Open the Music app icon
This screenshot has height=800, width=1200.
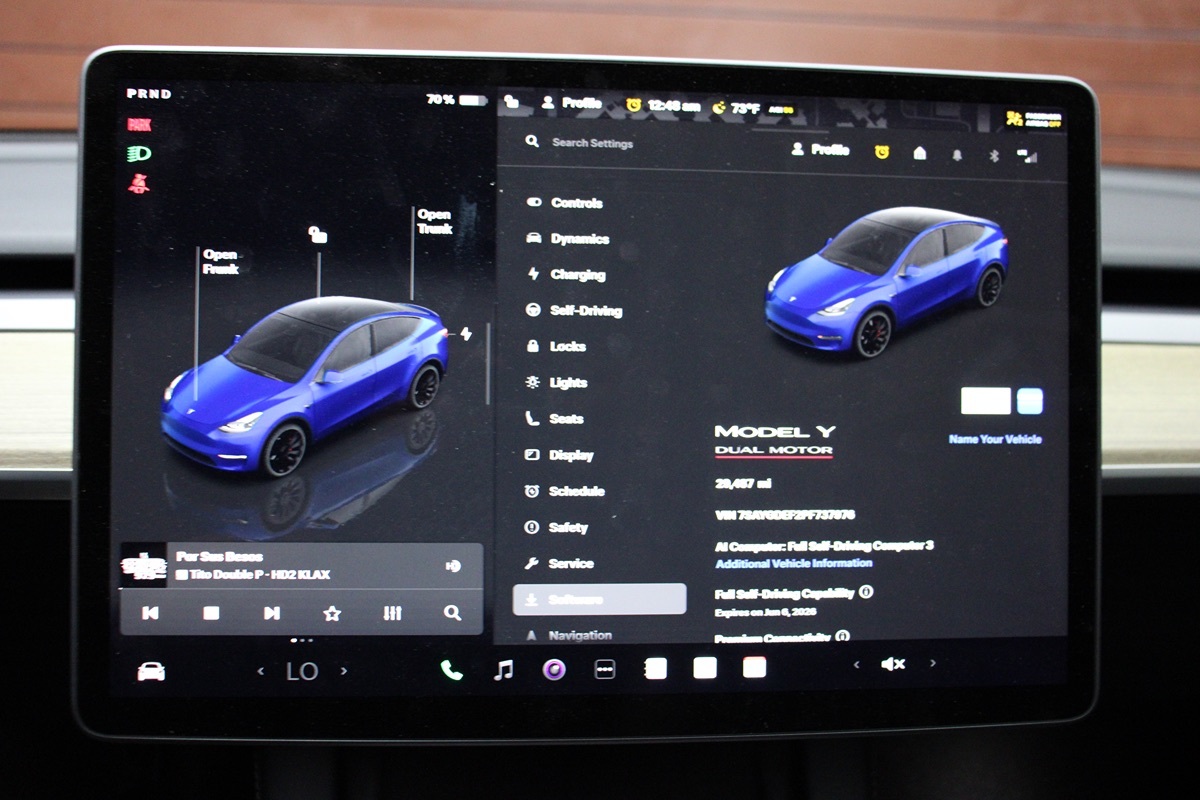(x=503, y=669)
